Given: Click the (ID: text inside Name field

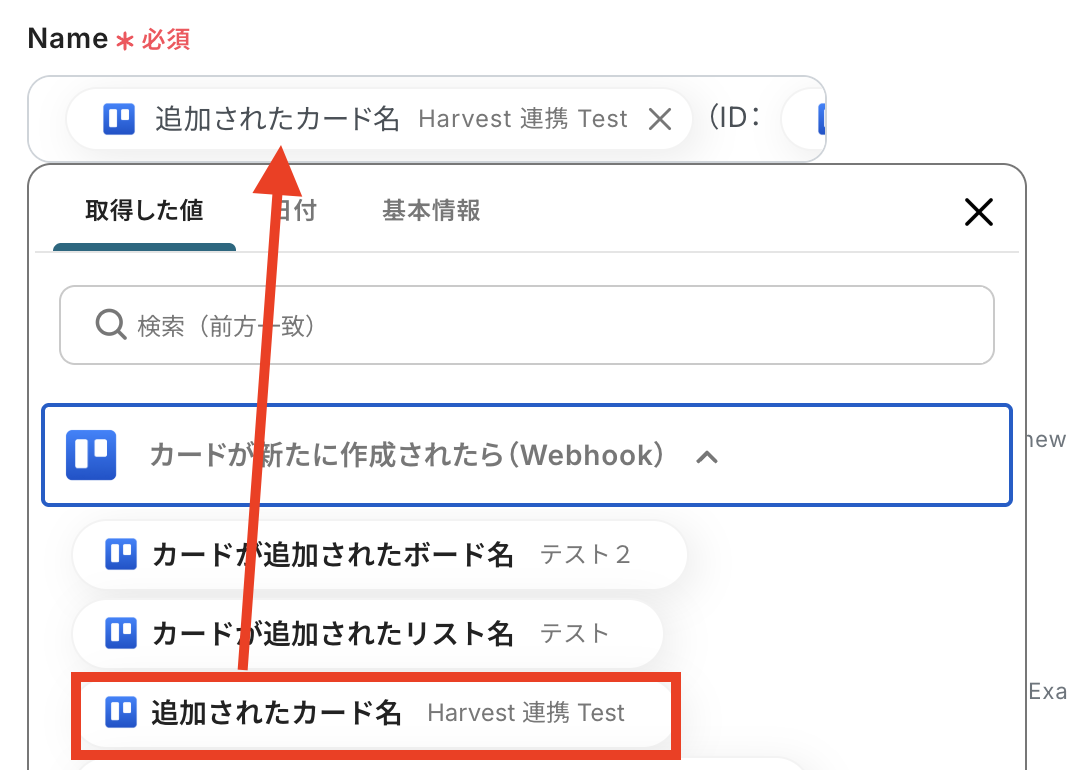Looking at the screenshot, I should pyautogui.click(x=734, y=118).
